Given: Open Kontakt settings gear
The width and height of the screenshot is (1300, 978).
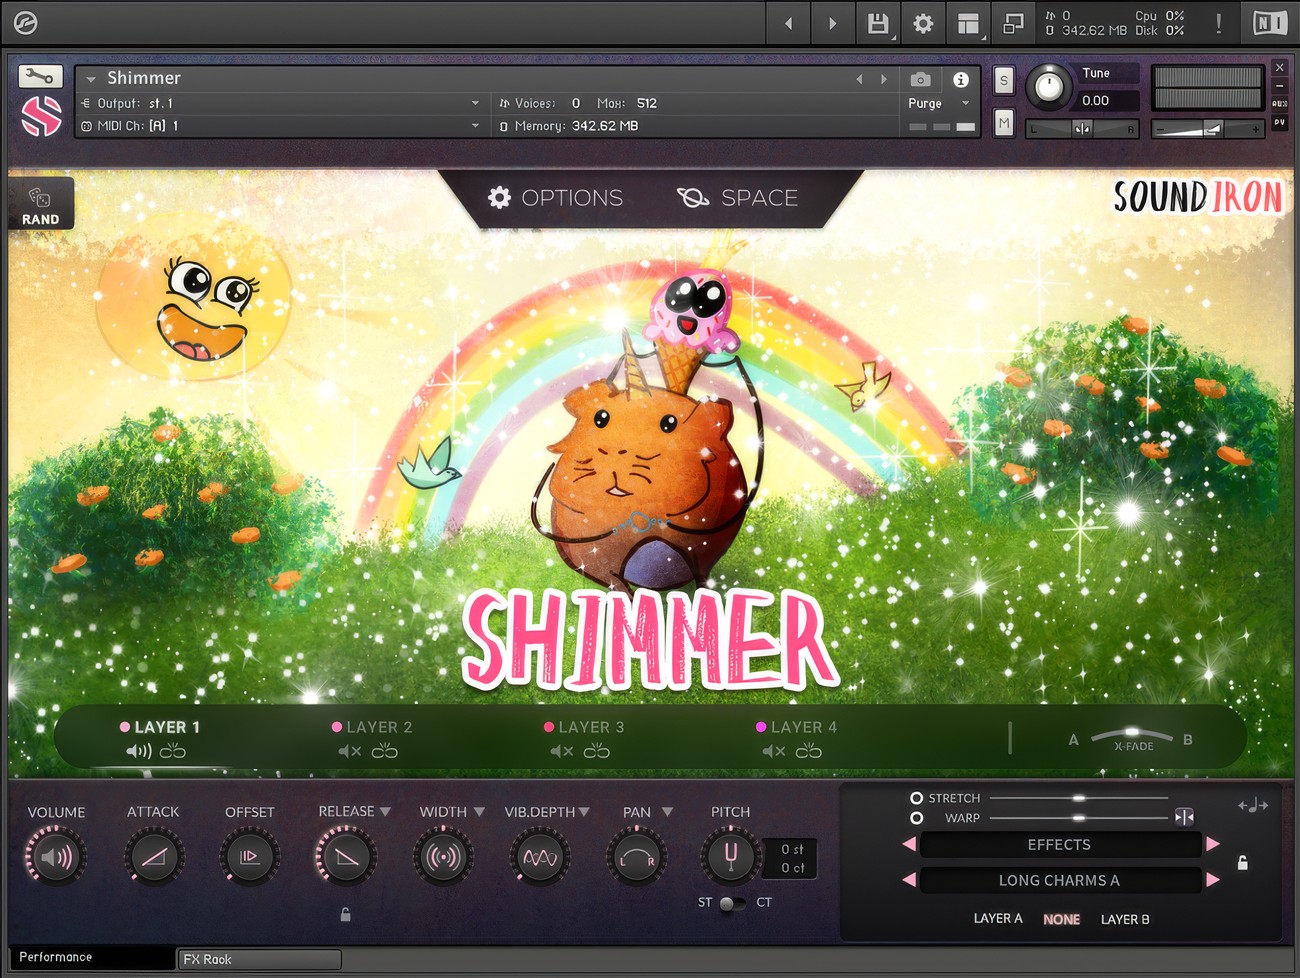Looking at the screenshot, I should [x=923, y=23].
